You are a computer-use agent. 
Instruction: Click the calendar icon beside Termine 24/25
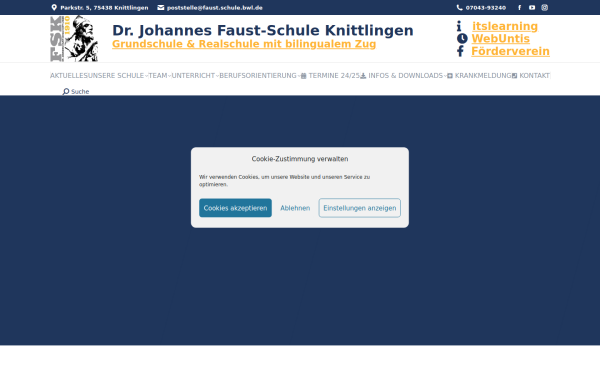[x=303, y=76]
